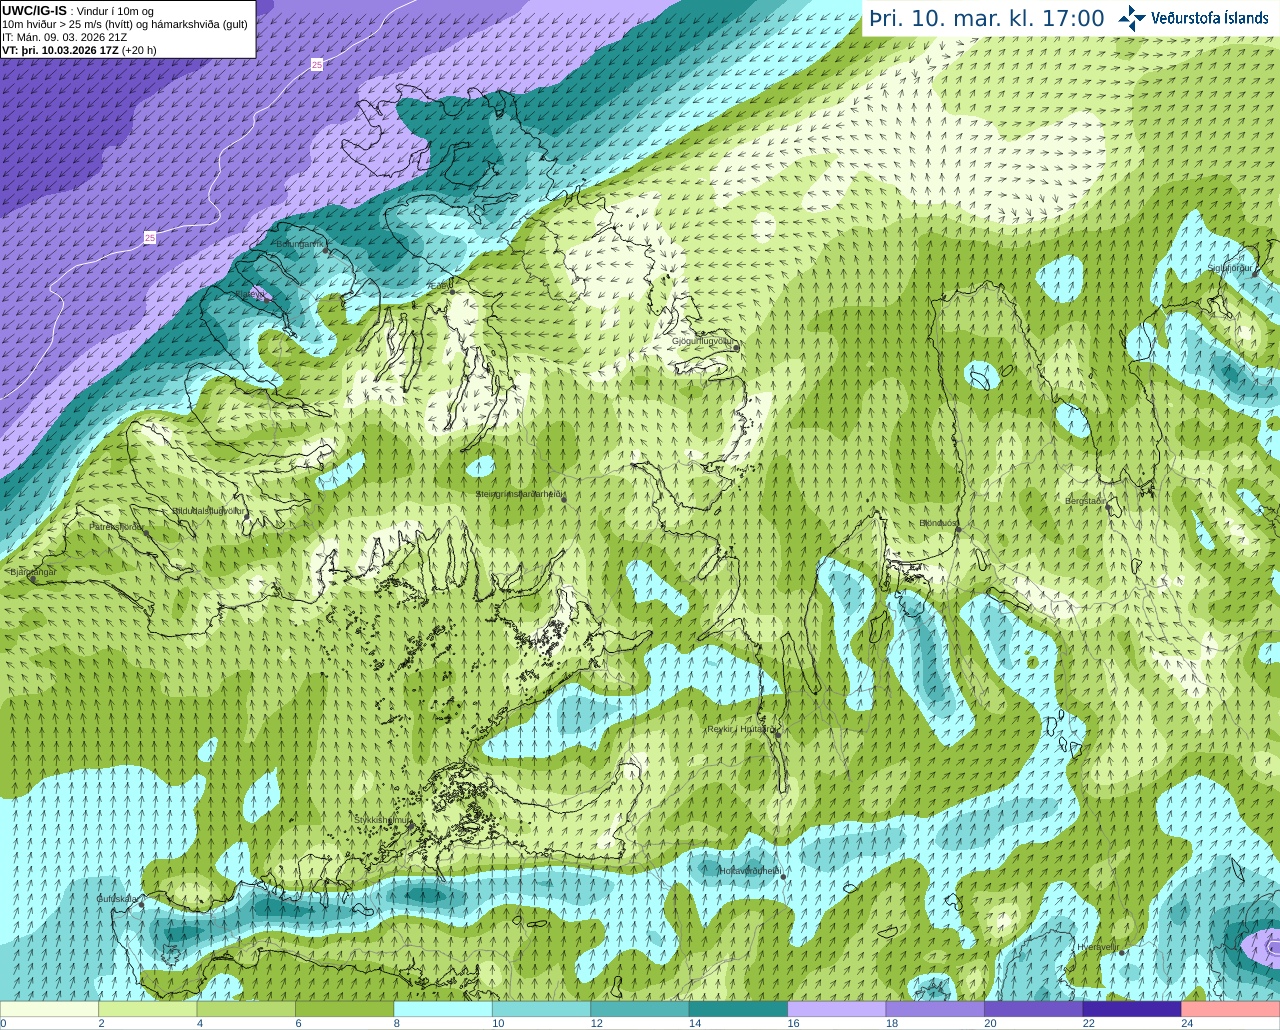Click the 'IT: Mán. 09. 03. 2026 21Z' line
Image resolution: width=1280 pixels, height=1030 pixels.
tap(64, 37)
